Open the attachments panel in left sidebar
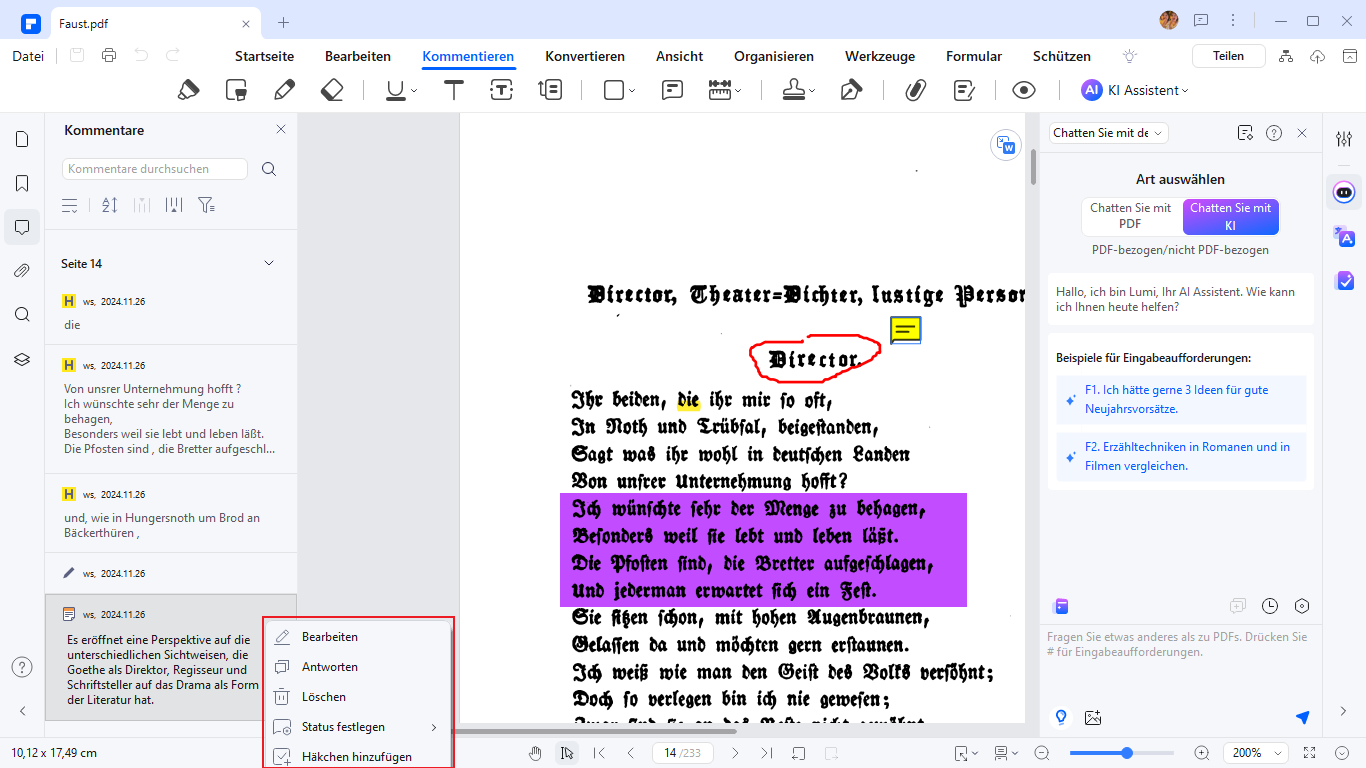Viewport: 1366px width, 768px height. click(22, 270)
